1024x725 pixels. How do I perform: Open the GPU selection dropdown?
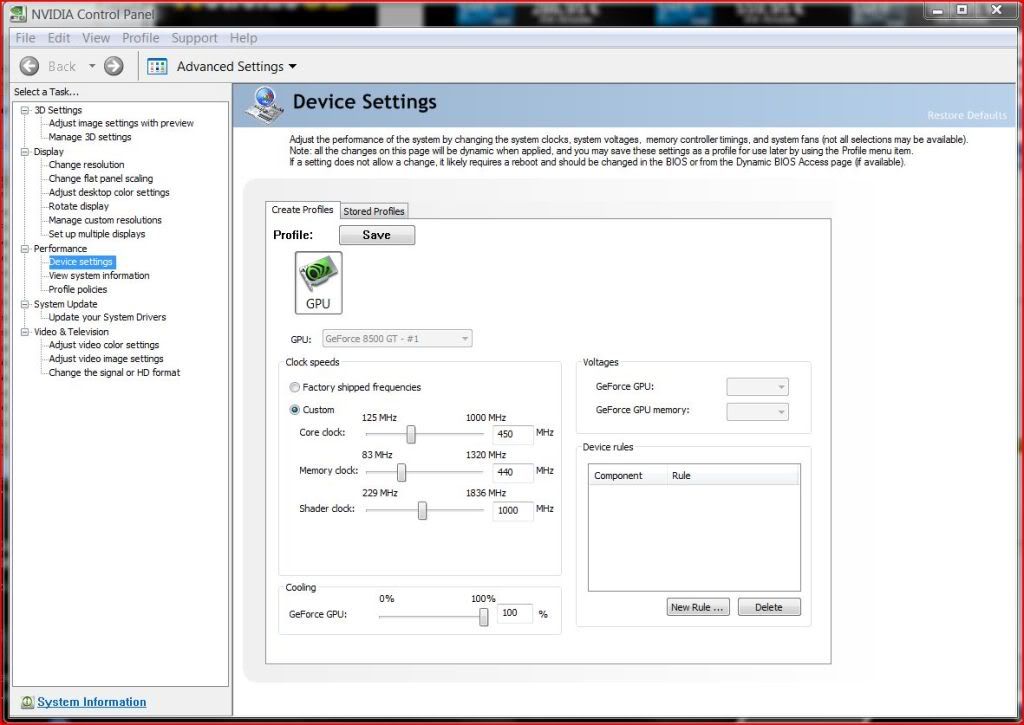coord(397,338)
